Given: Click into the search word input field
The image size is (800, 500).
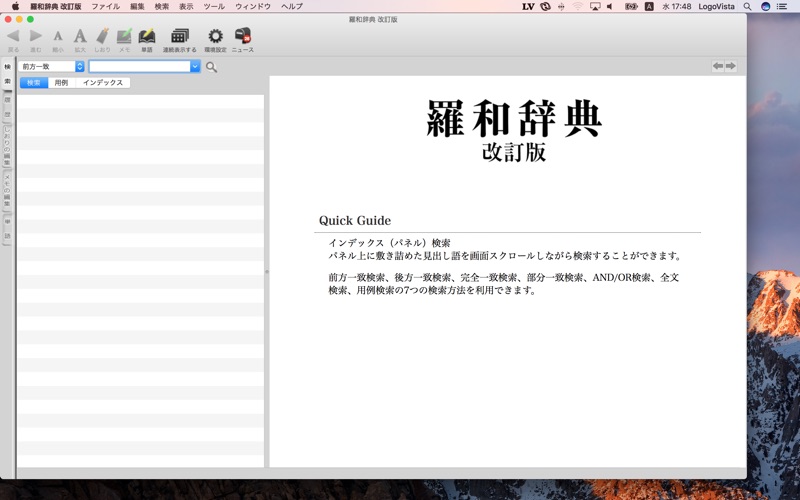Looking at the screenshot, I should coord(140,66).
